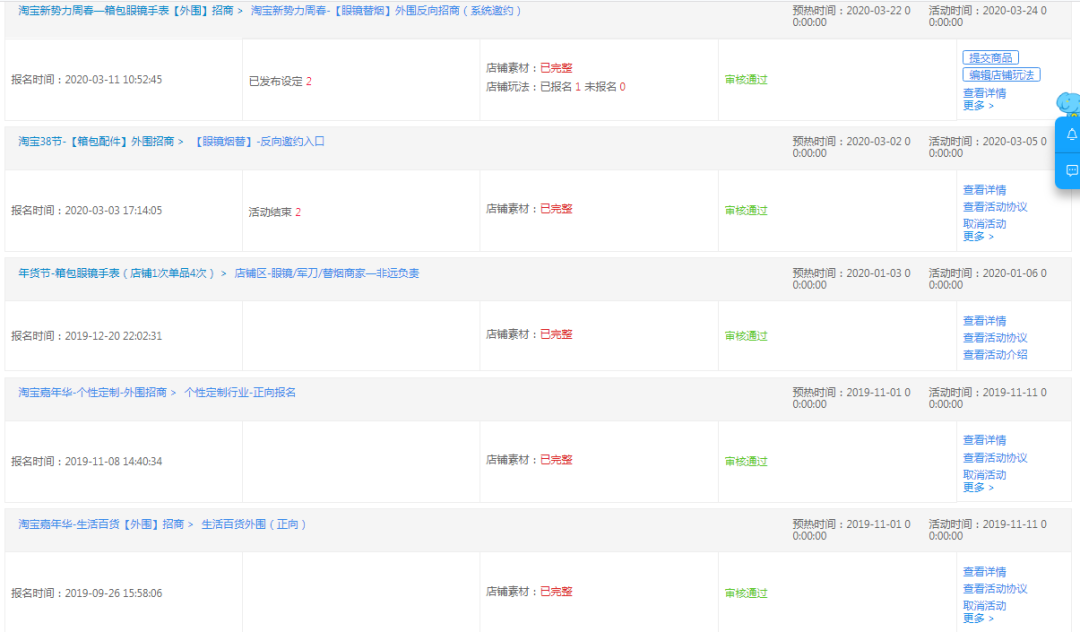
Task: Open 查看详情 for 淘宝38节 activity
Action: [984, 190]
